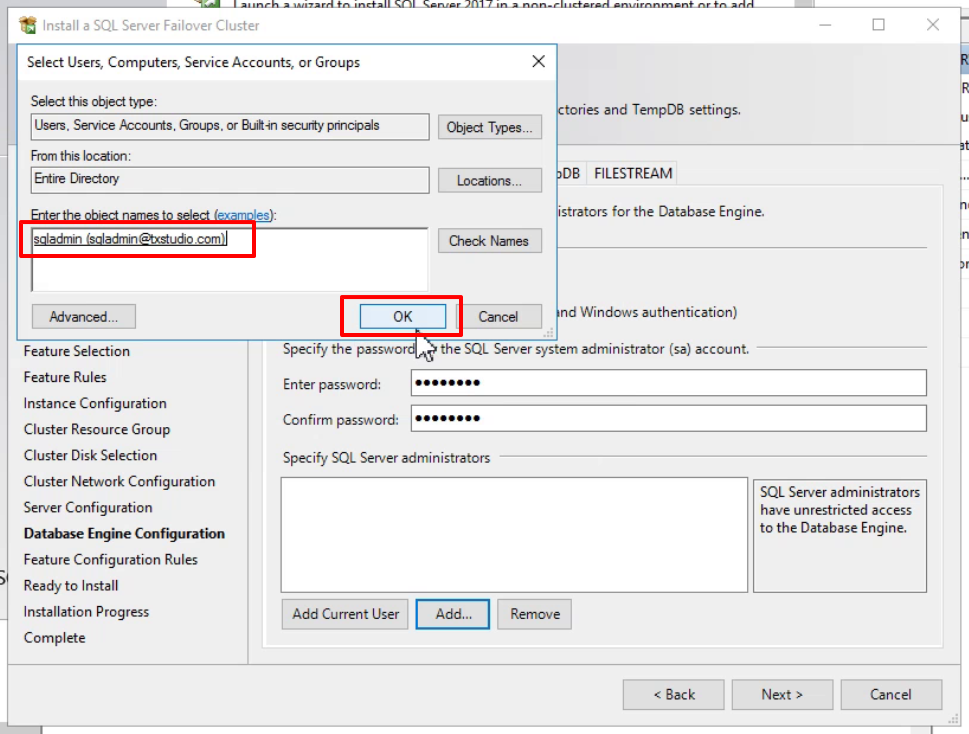Click the SQL Server administrators list box
The width and height of the screenshot is (969, 734).
514,534
